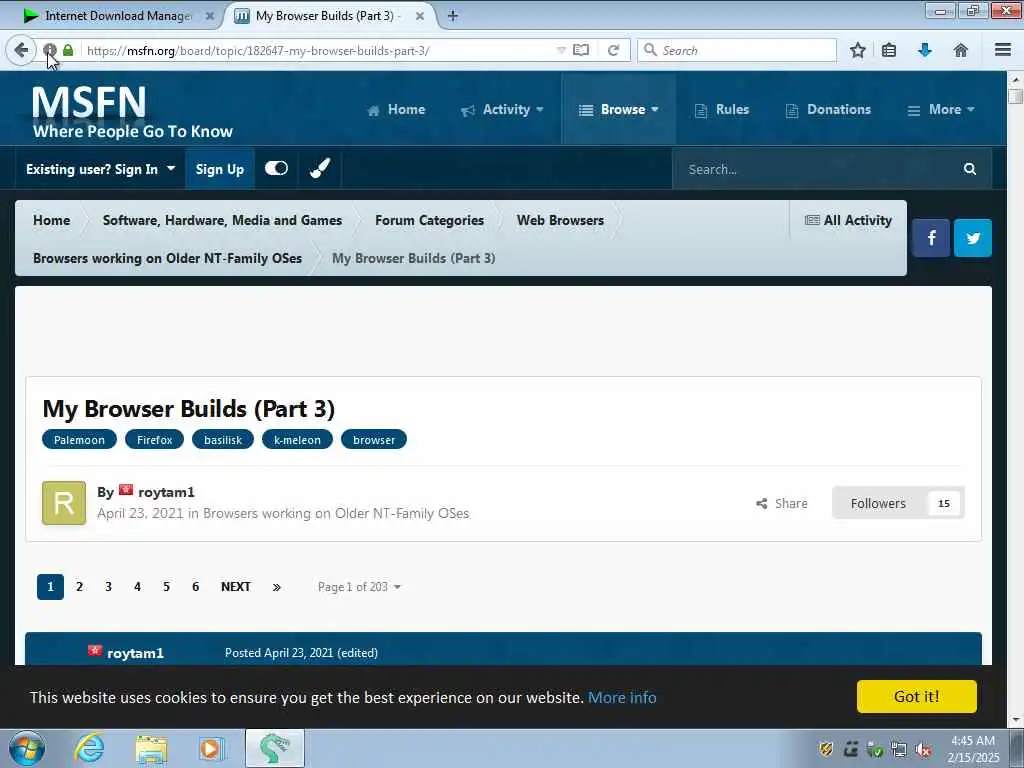Click the roytam1 avatar thumbnail
This screenshot has width=1024, height=768.
coord(64,503)
